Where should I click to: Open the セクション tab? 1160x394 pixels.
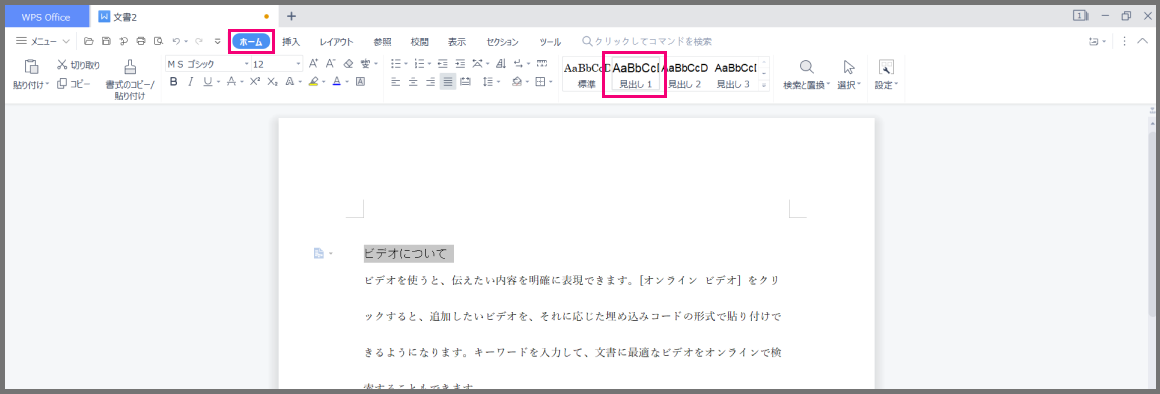(502, 42)
